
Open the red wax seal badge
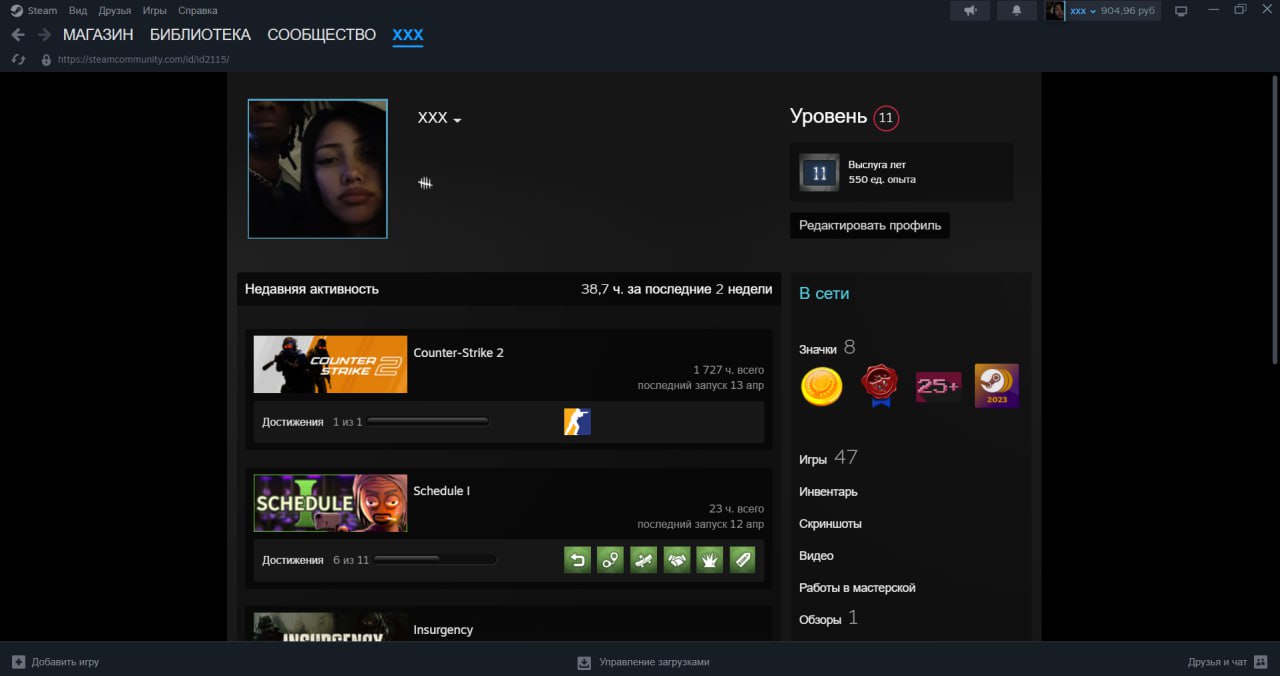click(880, 386)
